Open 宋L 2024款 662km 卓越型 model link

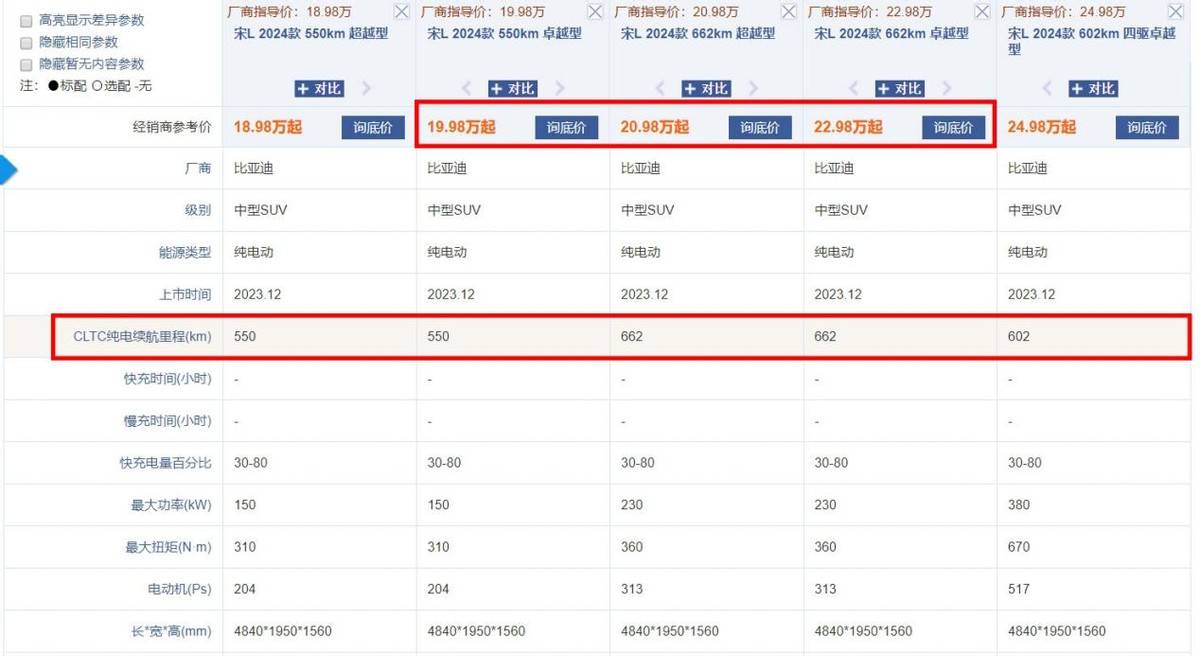click(x=892, y=33)
